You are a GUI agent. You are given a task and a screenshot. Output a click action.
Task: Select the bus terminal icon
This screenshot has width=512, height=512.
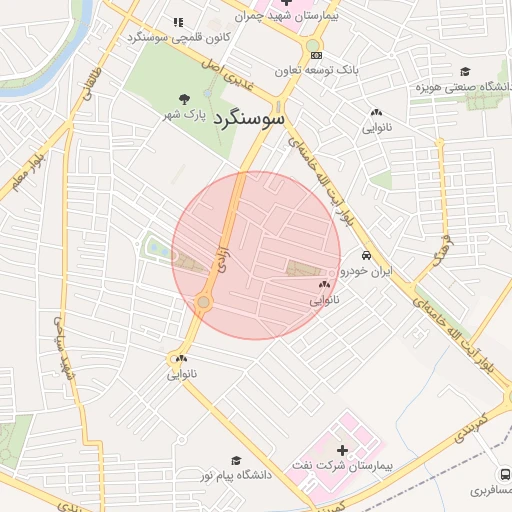pyautogui.click(x=505, y=474)
